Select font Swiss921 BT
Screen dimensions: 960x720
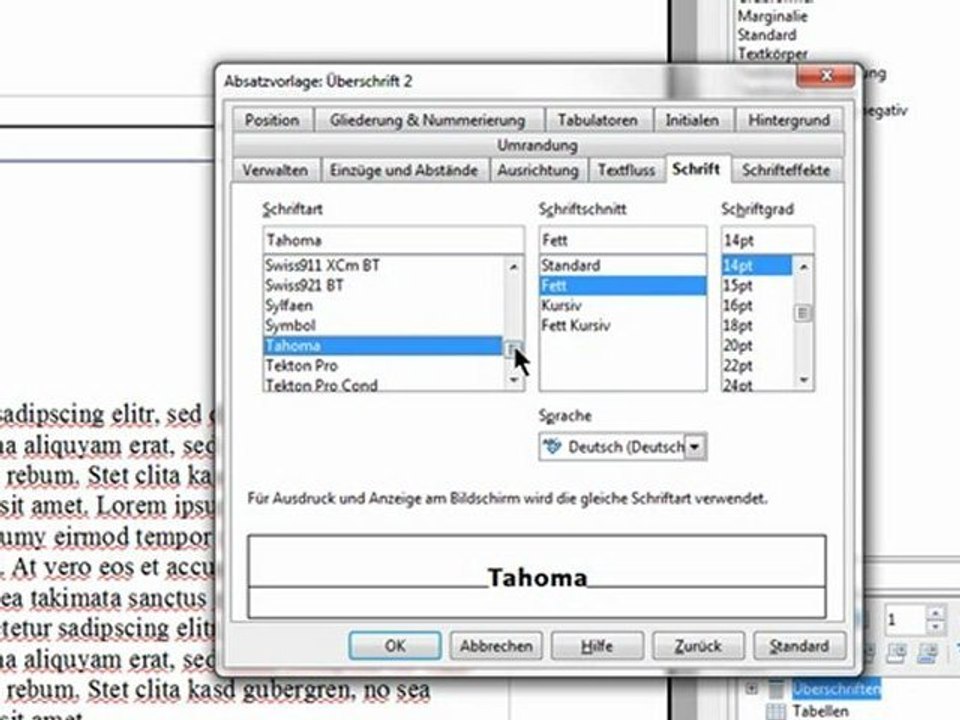click(x=383, y=285)
